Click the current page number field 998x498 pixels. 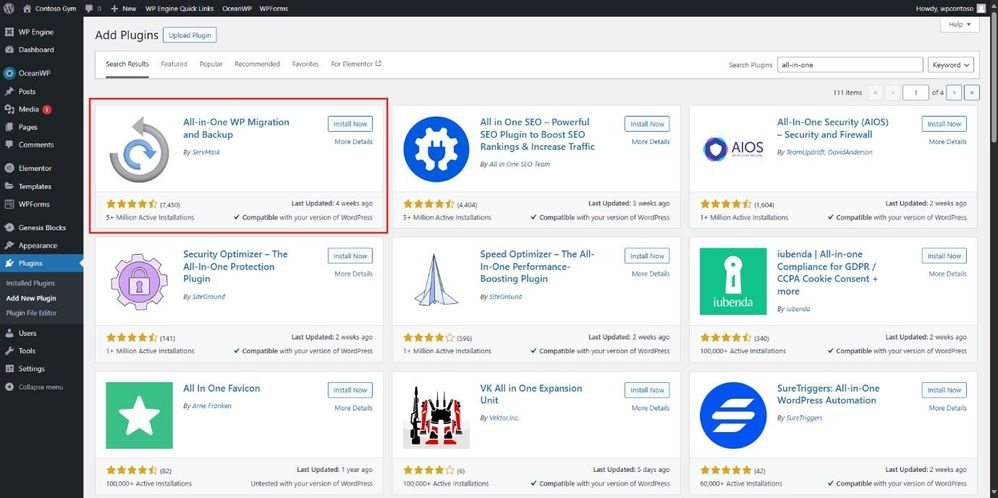pyautogui.click(x=916, y=93)
